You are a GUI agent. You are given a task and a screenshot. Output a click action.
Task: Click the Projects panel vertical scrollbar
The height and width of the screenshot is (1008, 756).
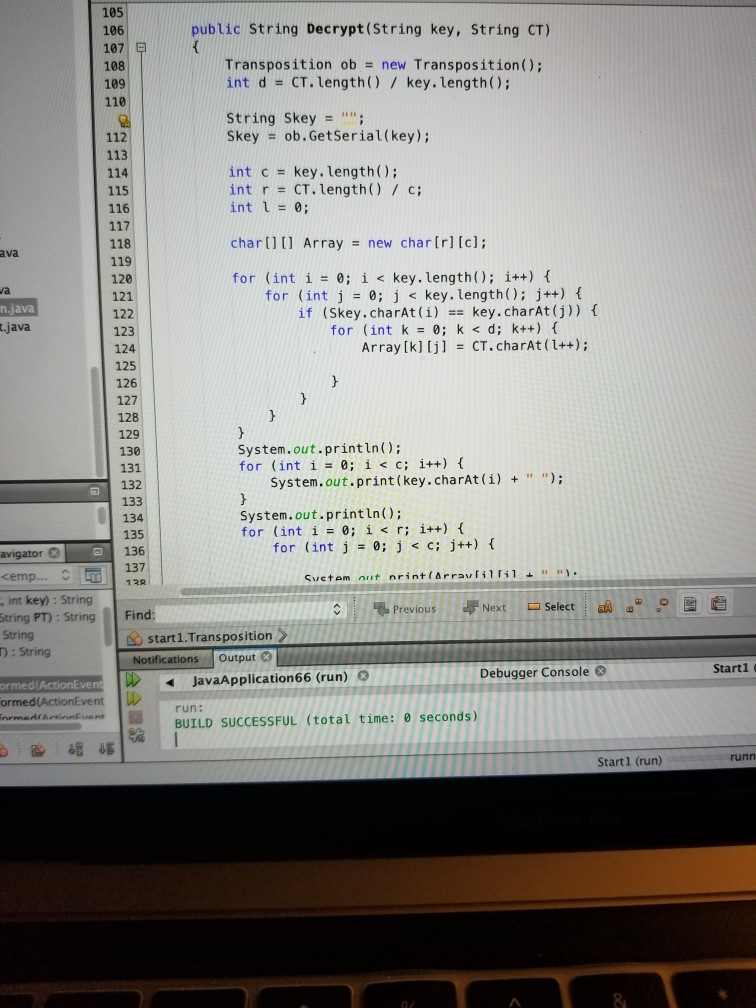(96, 420)
